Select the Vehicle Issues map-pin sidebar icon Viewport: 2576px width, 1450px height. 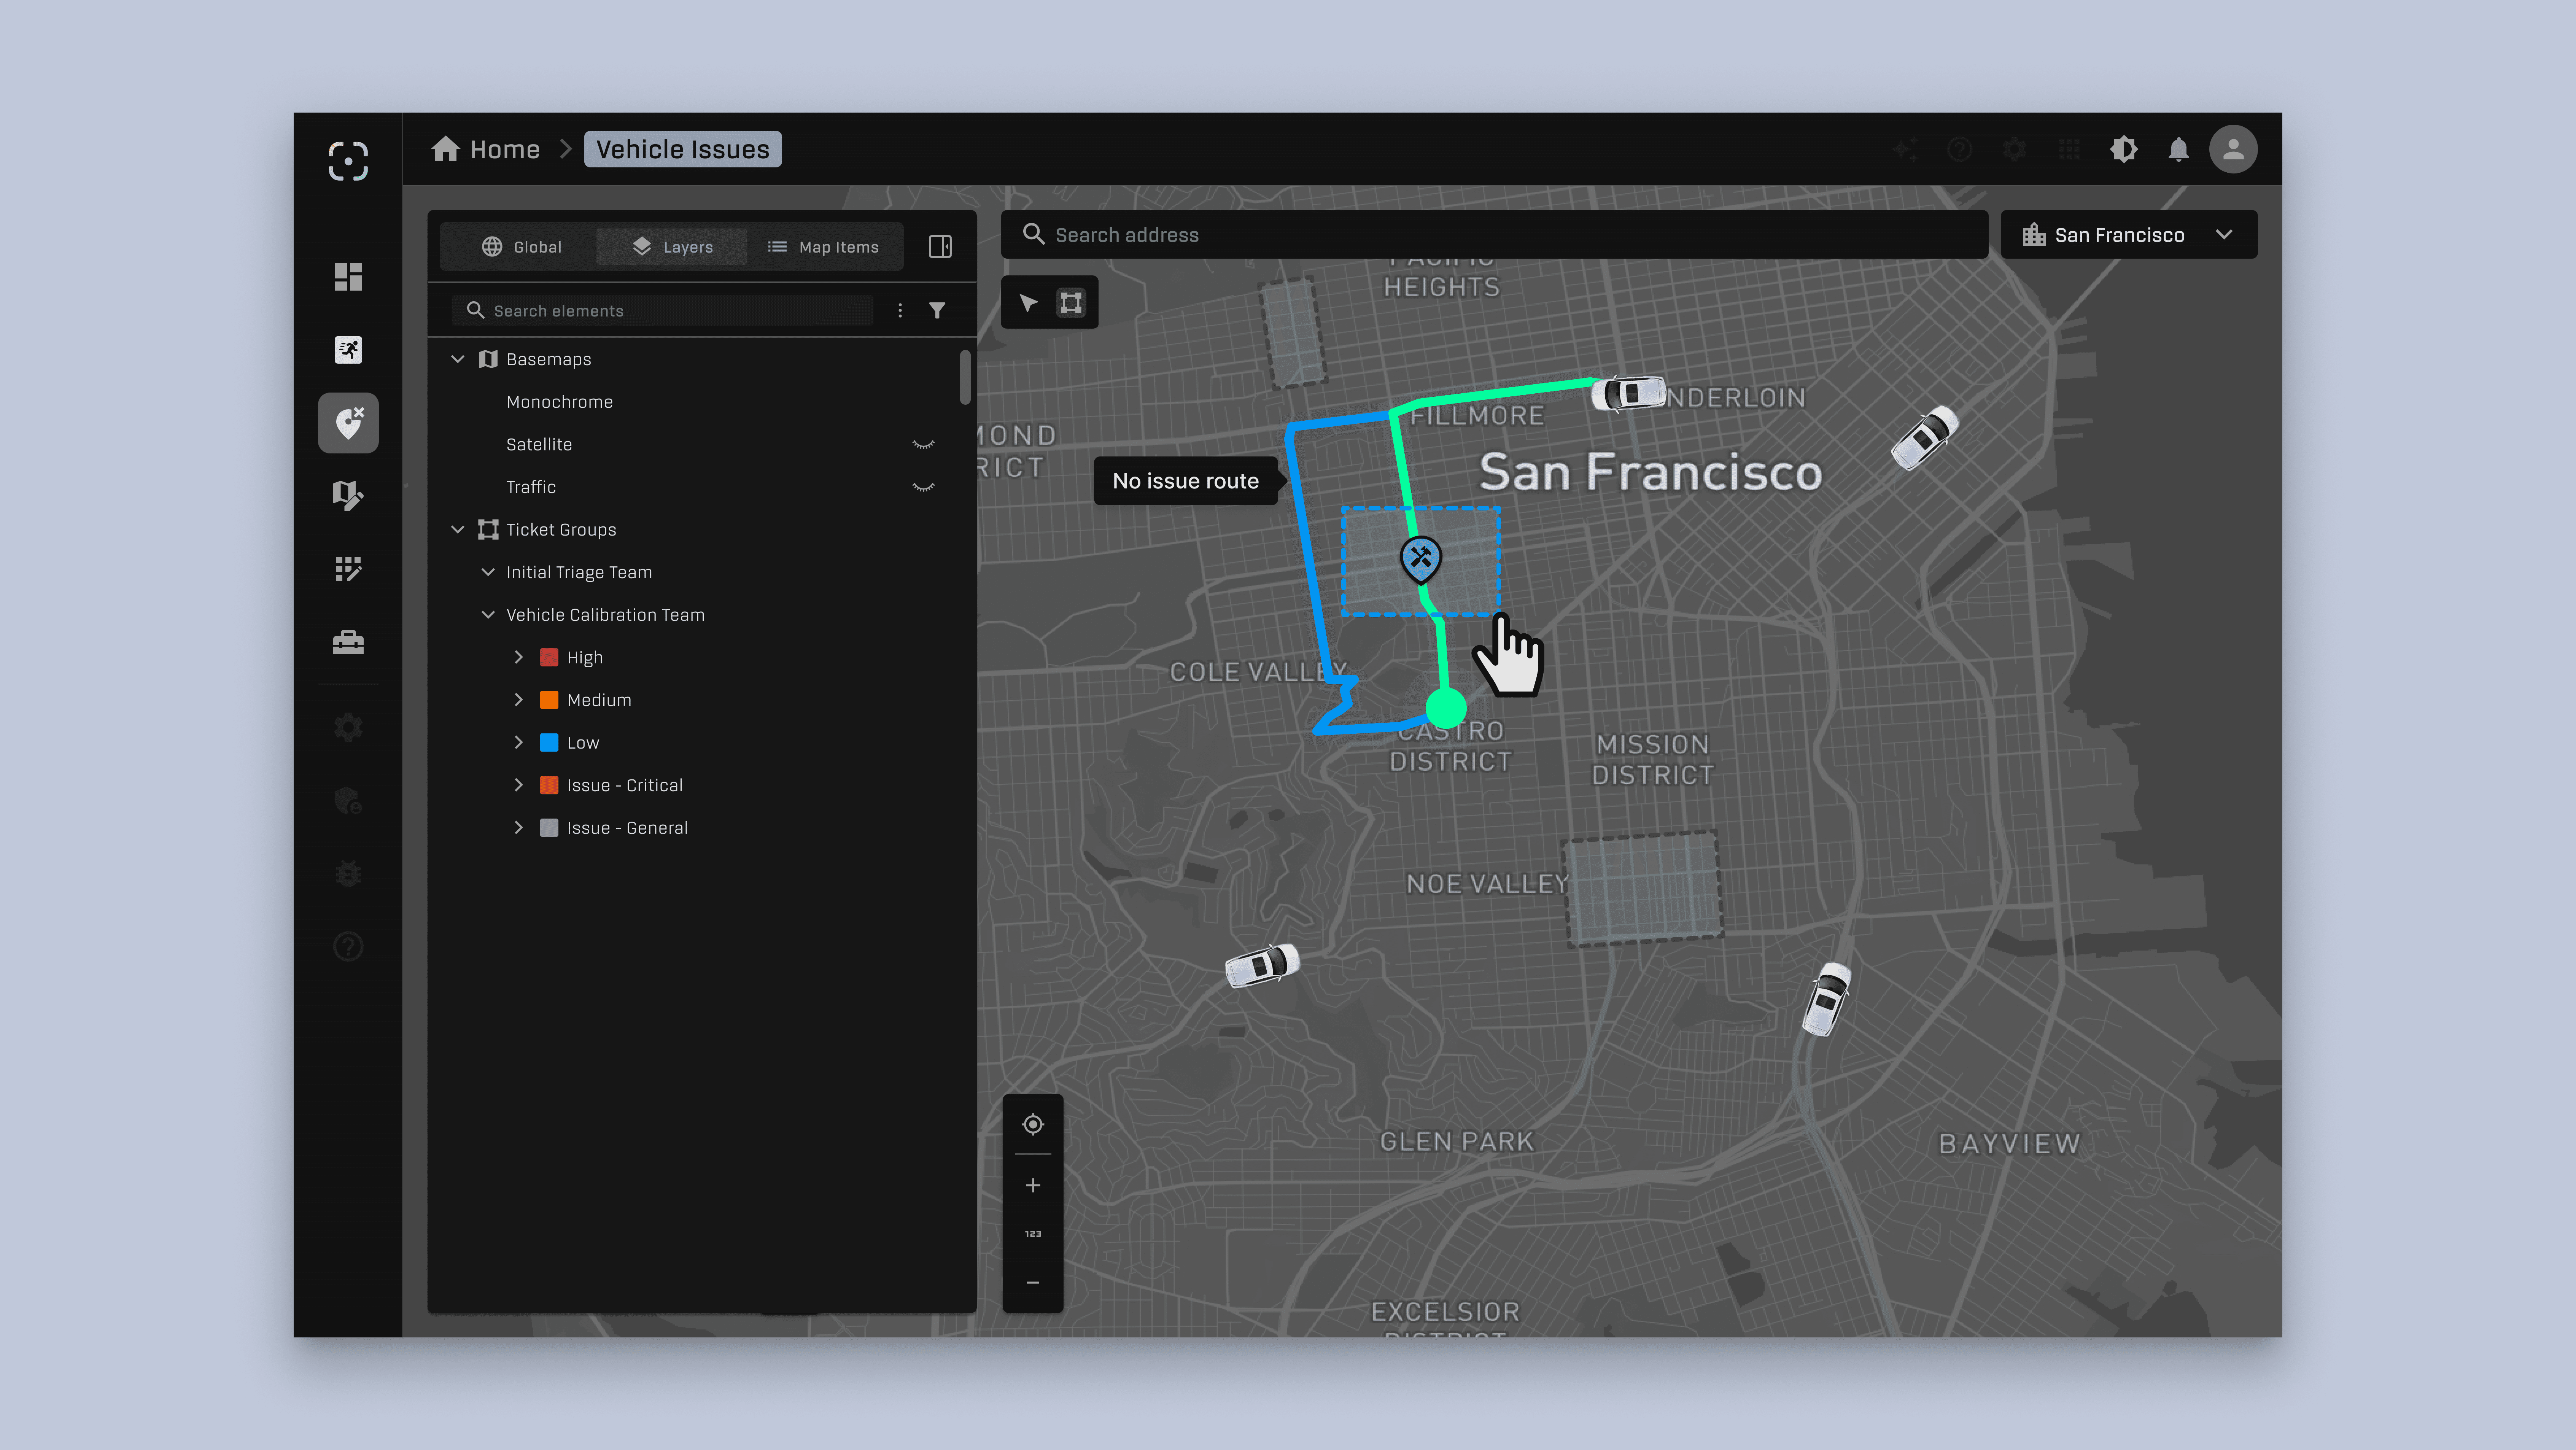click(348, 423)
